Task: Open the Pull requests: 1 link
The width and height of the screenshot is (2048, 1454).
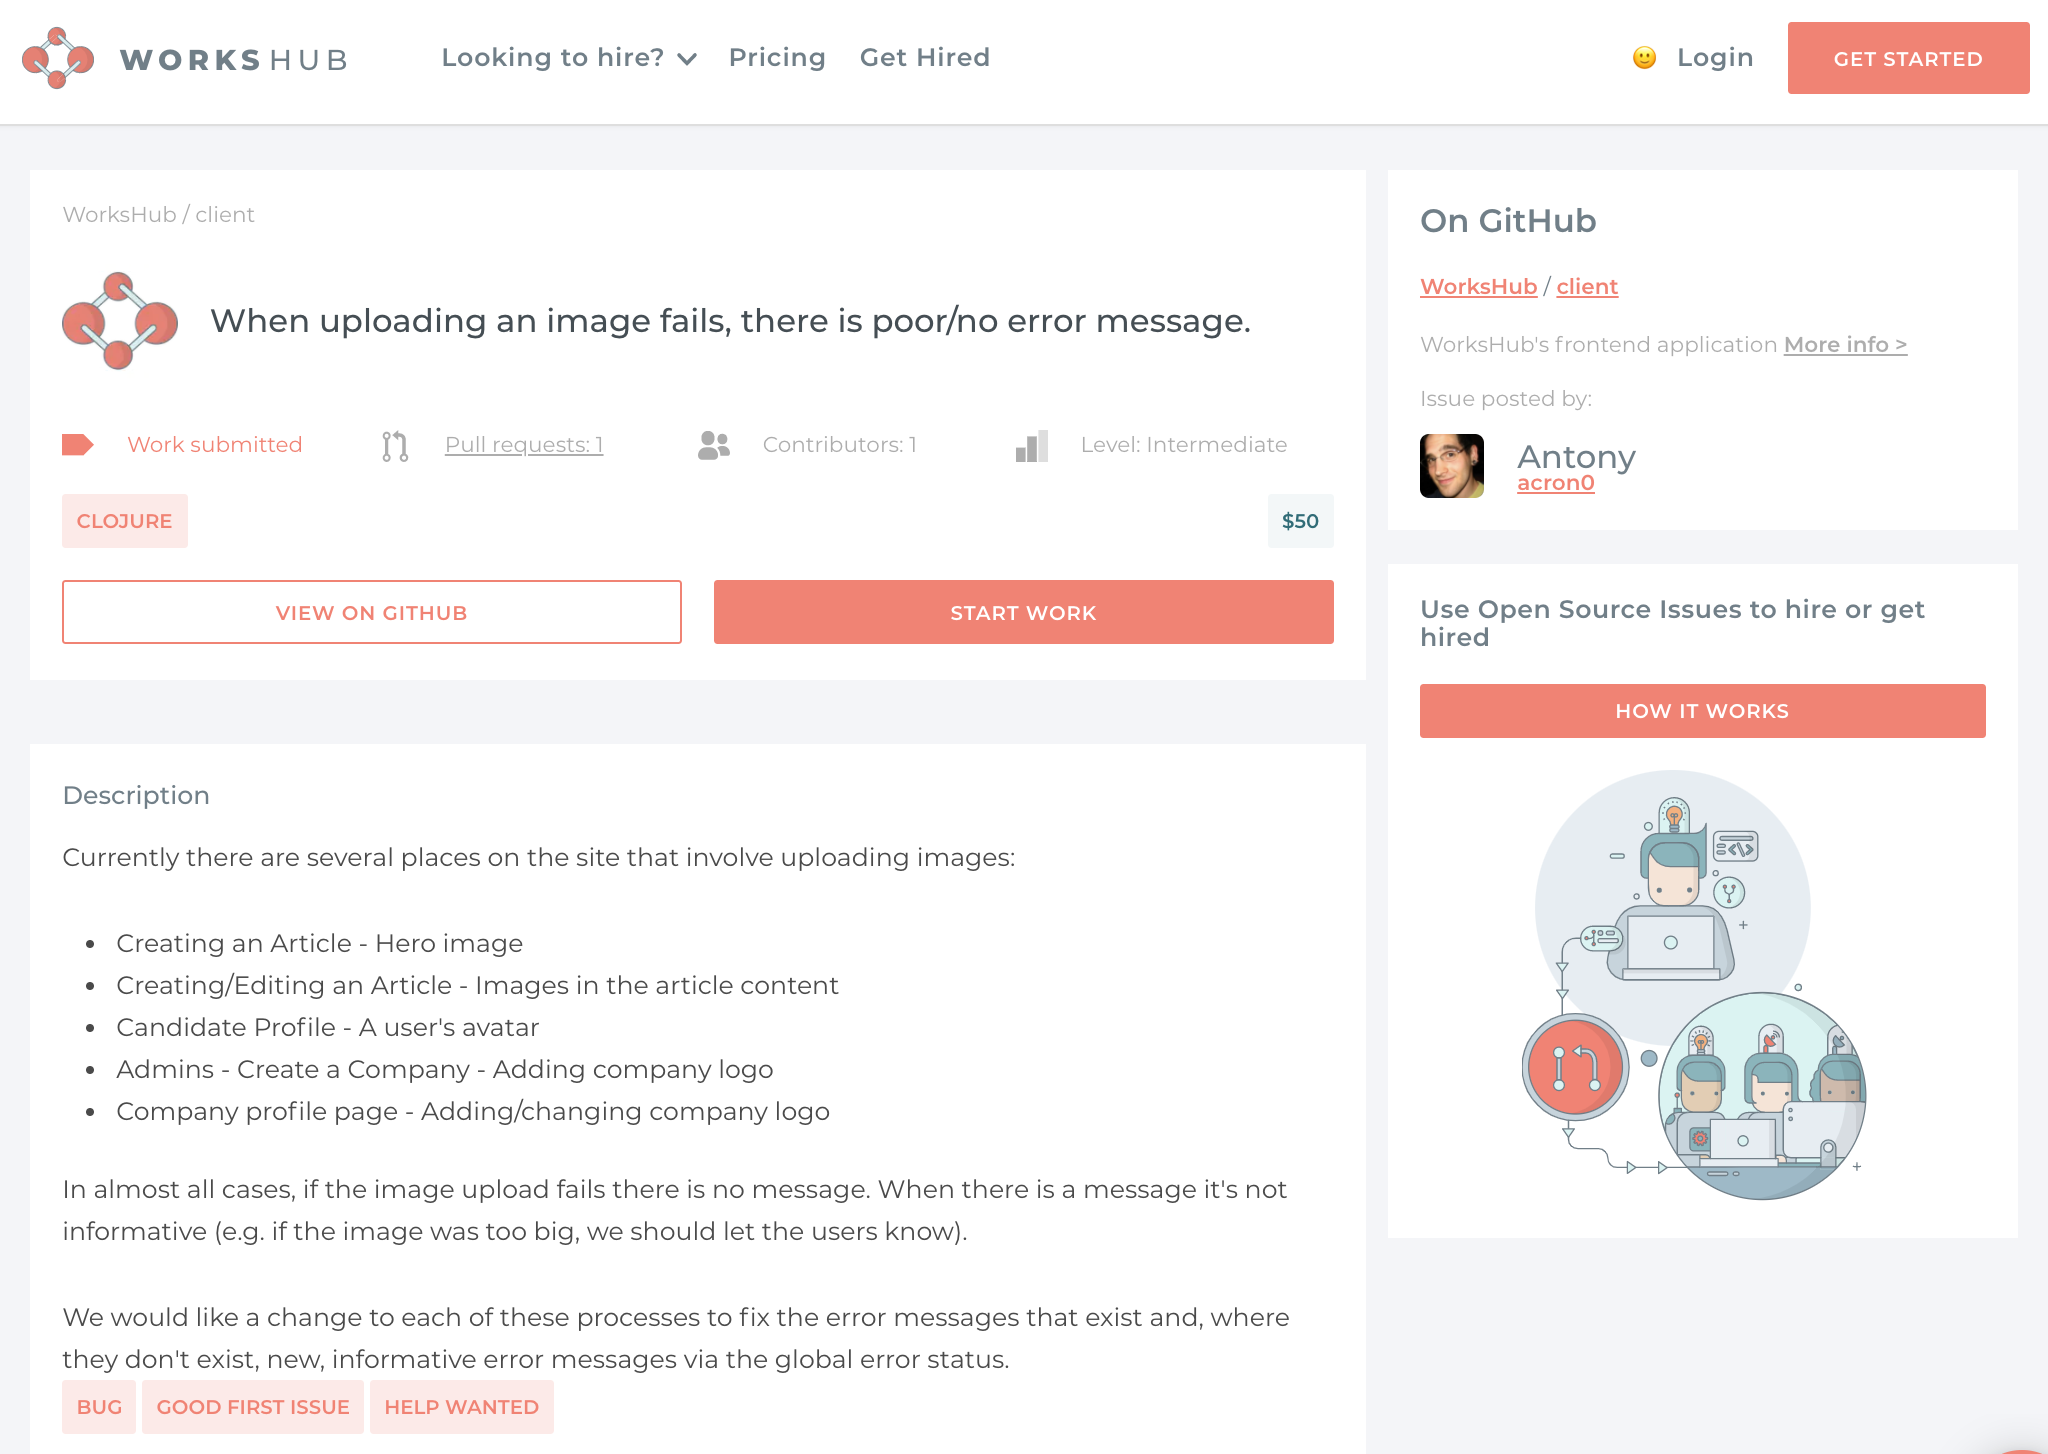Action: pos(524,445)
